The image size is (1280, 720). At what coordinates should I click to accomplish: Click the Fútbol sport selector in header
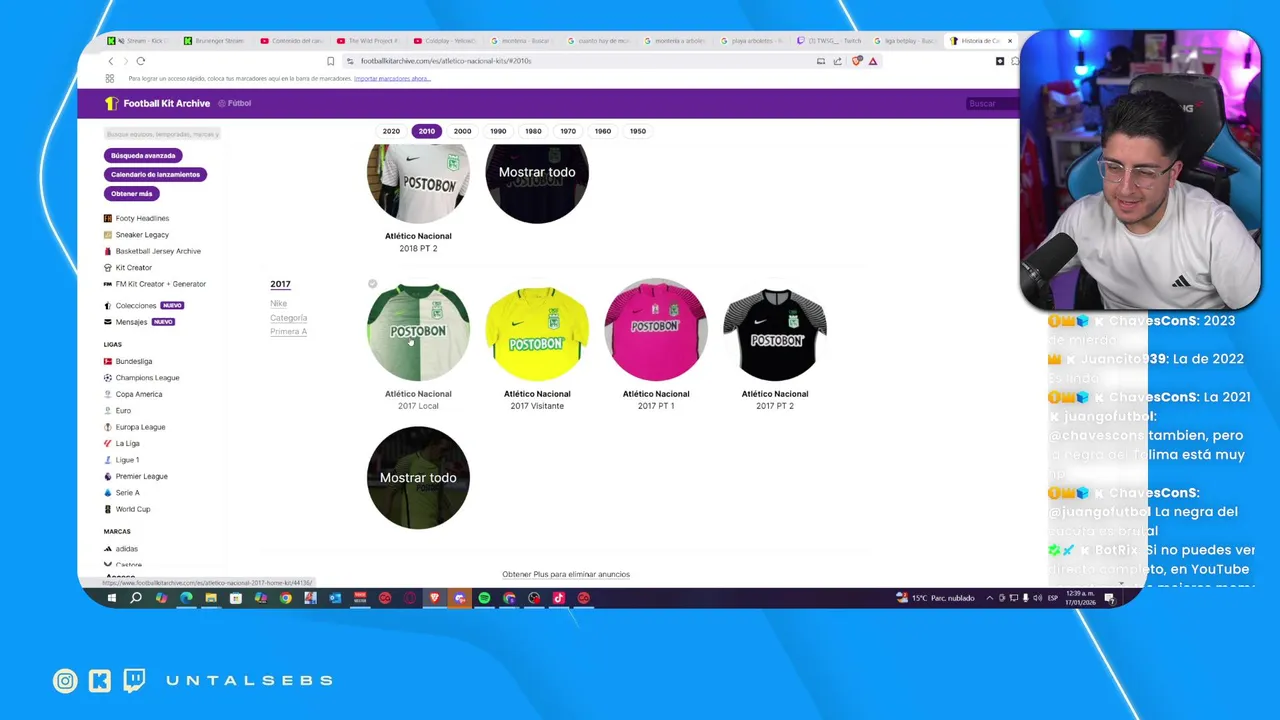tap(235, 103)
